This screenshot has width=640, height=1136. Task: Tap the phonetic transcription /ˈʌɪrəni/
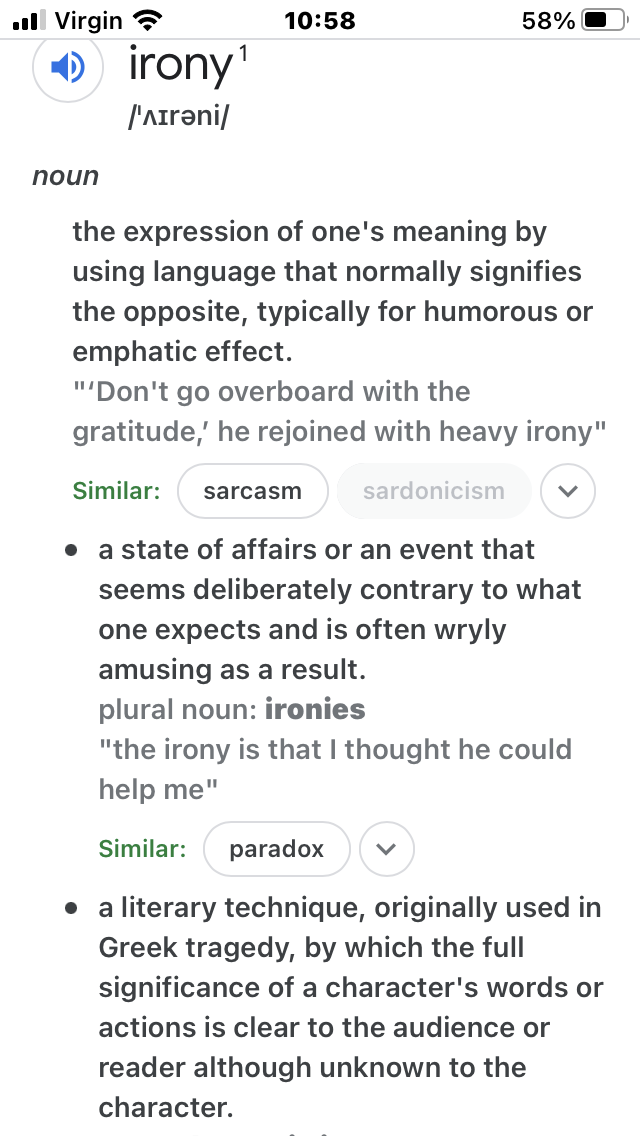(177, 116)
